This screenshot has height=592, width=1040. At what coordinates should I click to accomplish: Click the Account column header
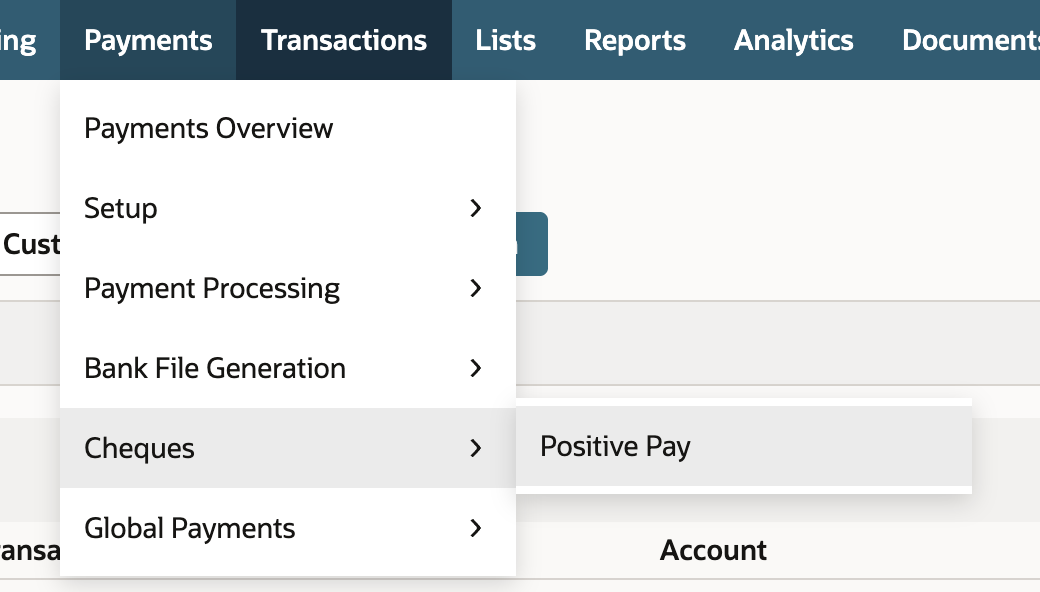coord(713,550)
